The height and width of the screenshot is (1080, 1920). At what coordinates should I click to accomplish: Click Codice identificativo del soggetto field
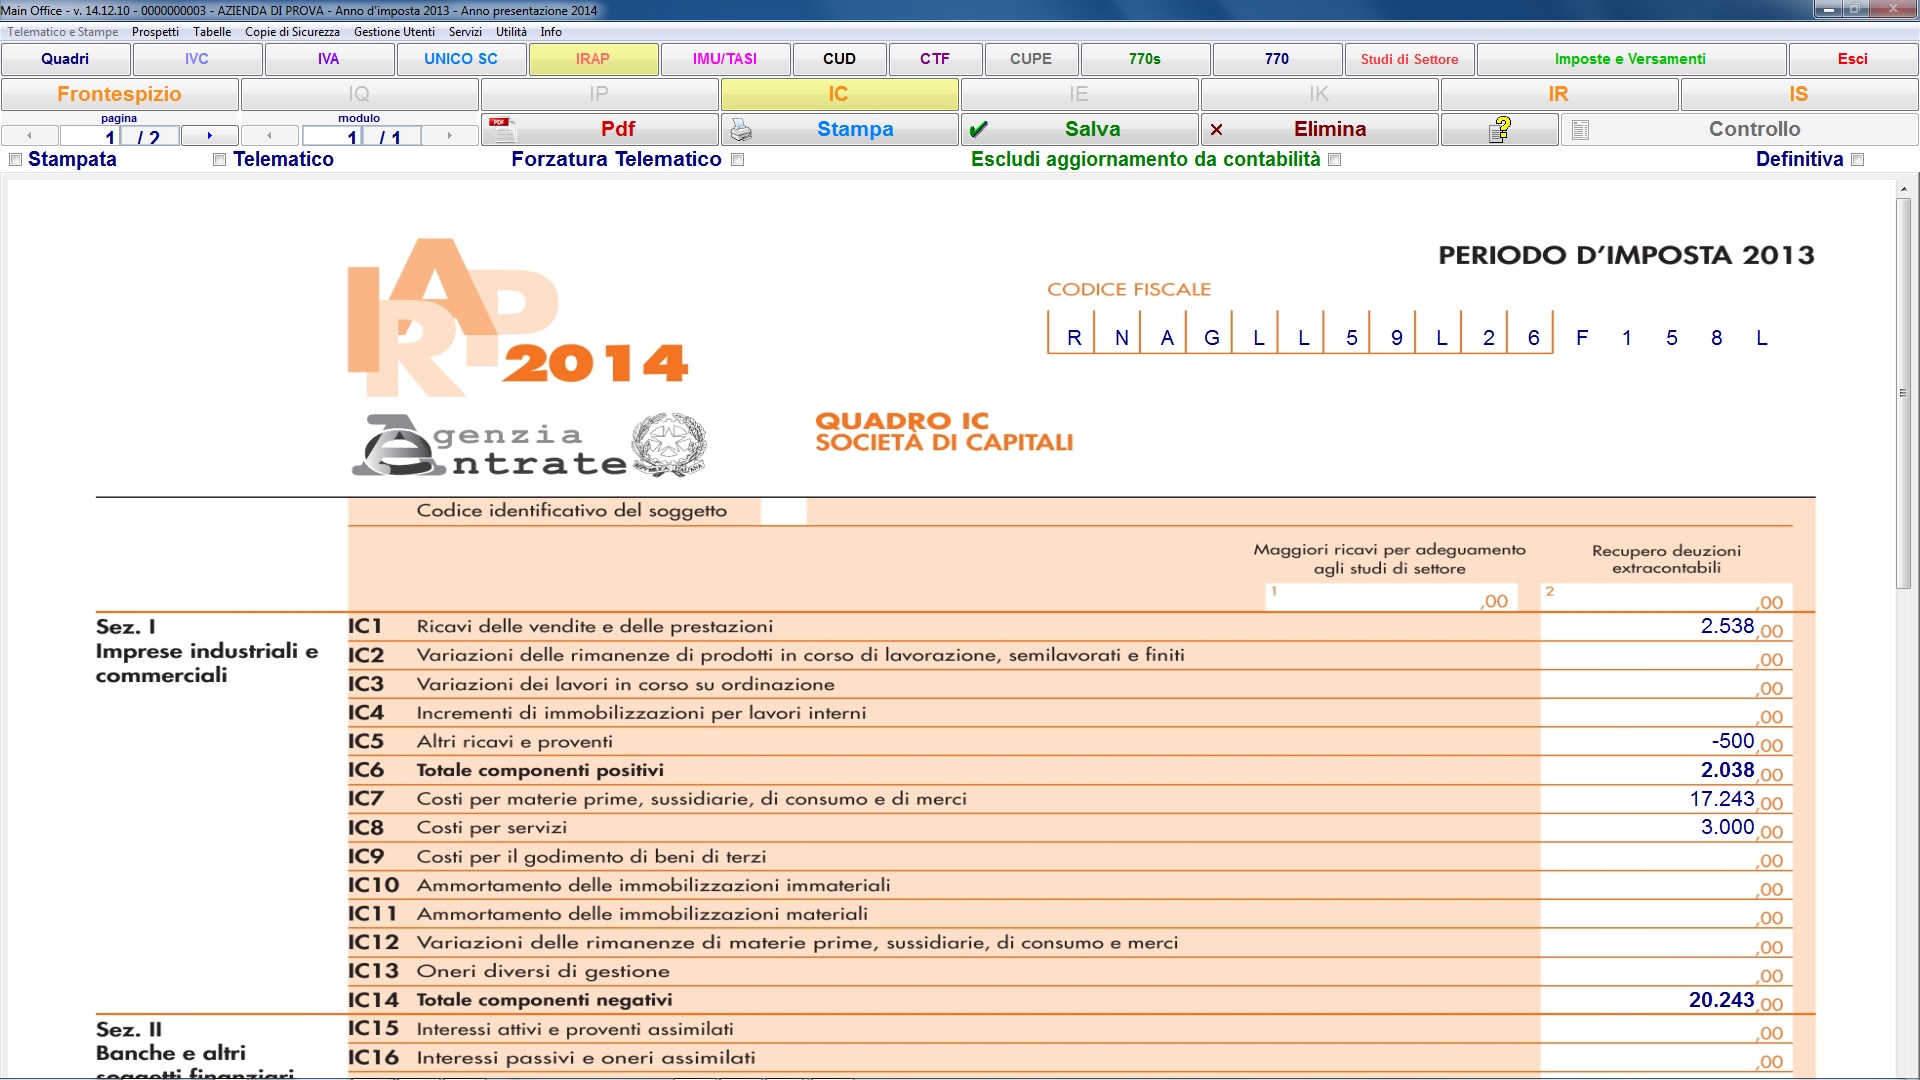(783, 511)
